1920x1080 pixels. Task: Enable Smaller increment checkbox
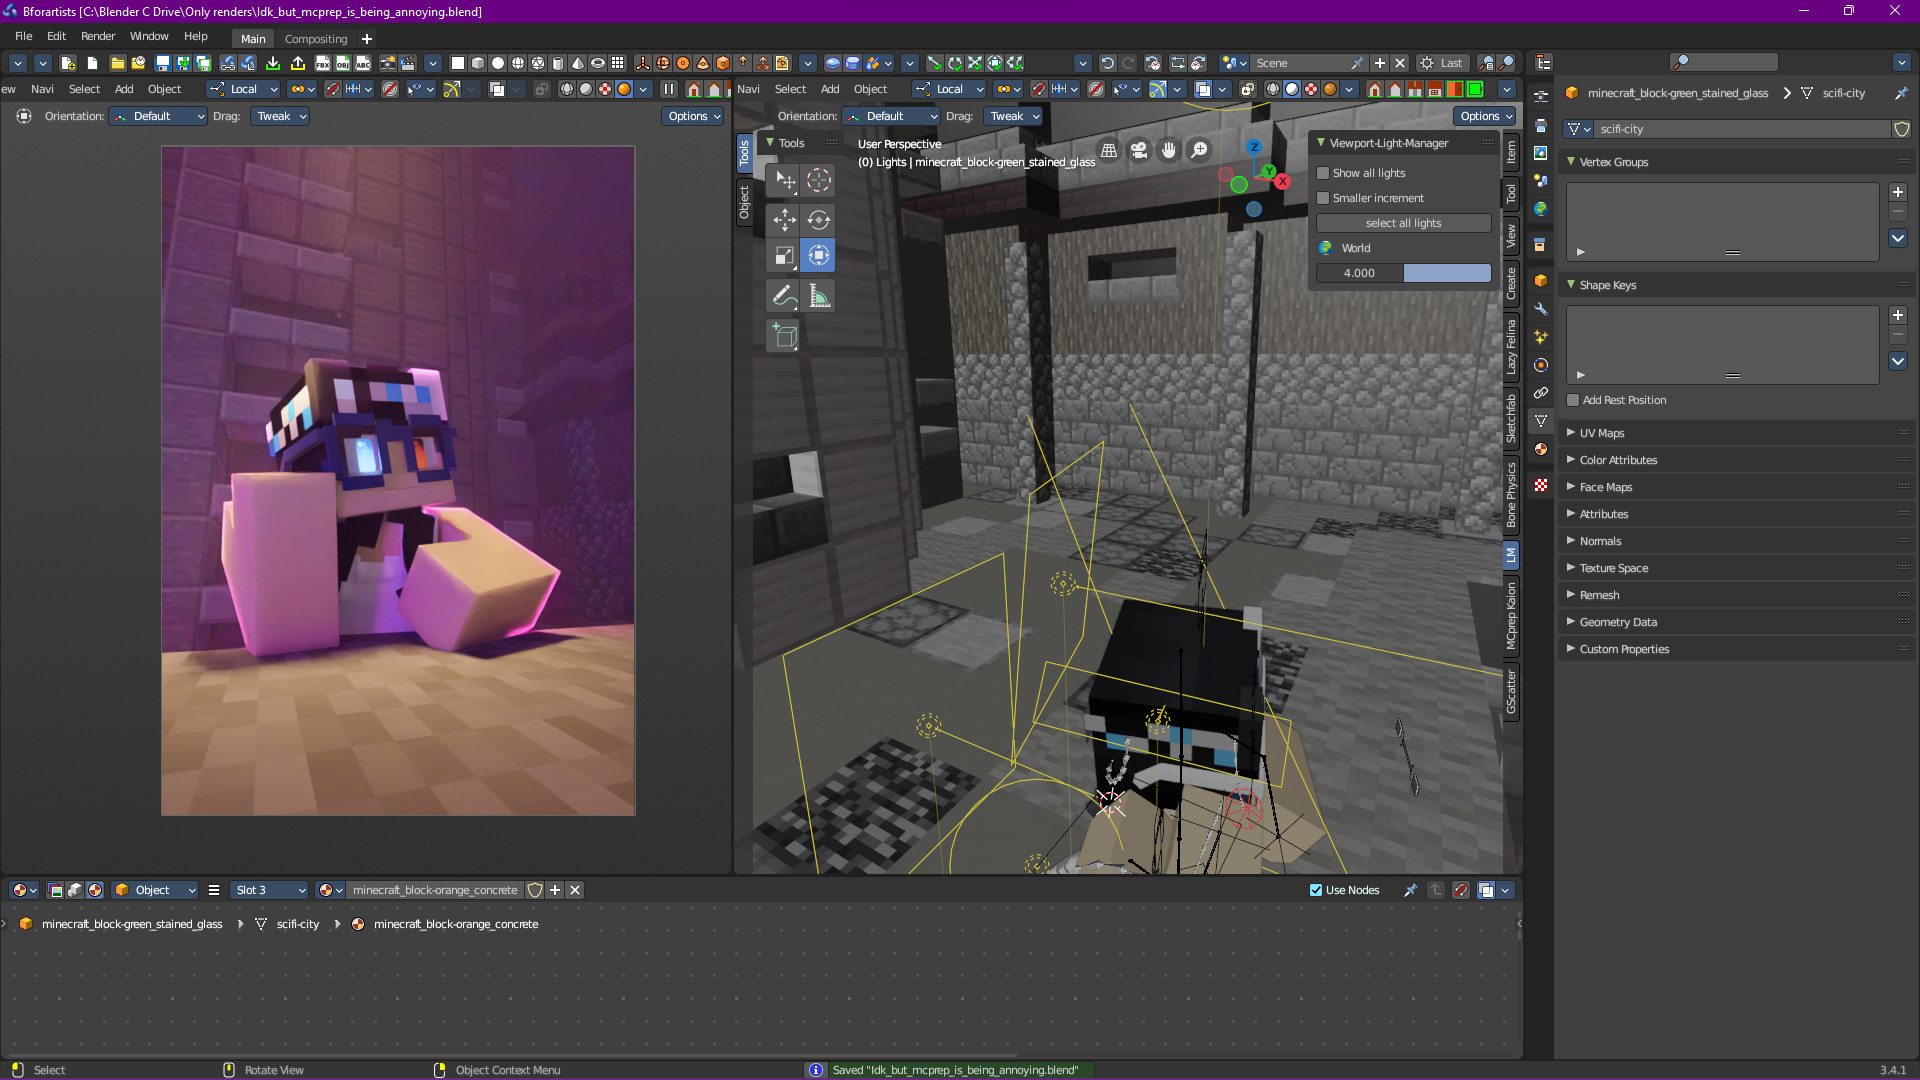[x=1323, y=198]
